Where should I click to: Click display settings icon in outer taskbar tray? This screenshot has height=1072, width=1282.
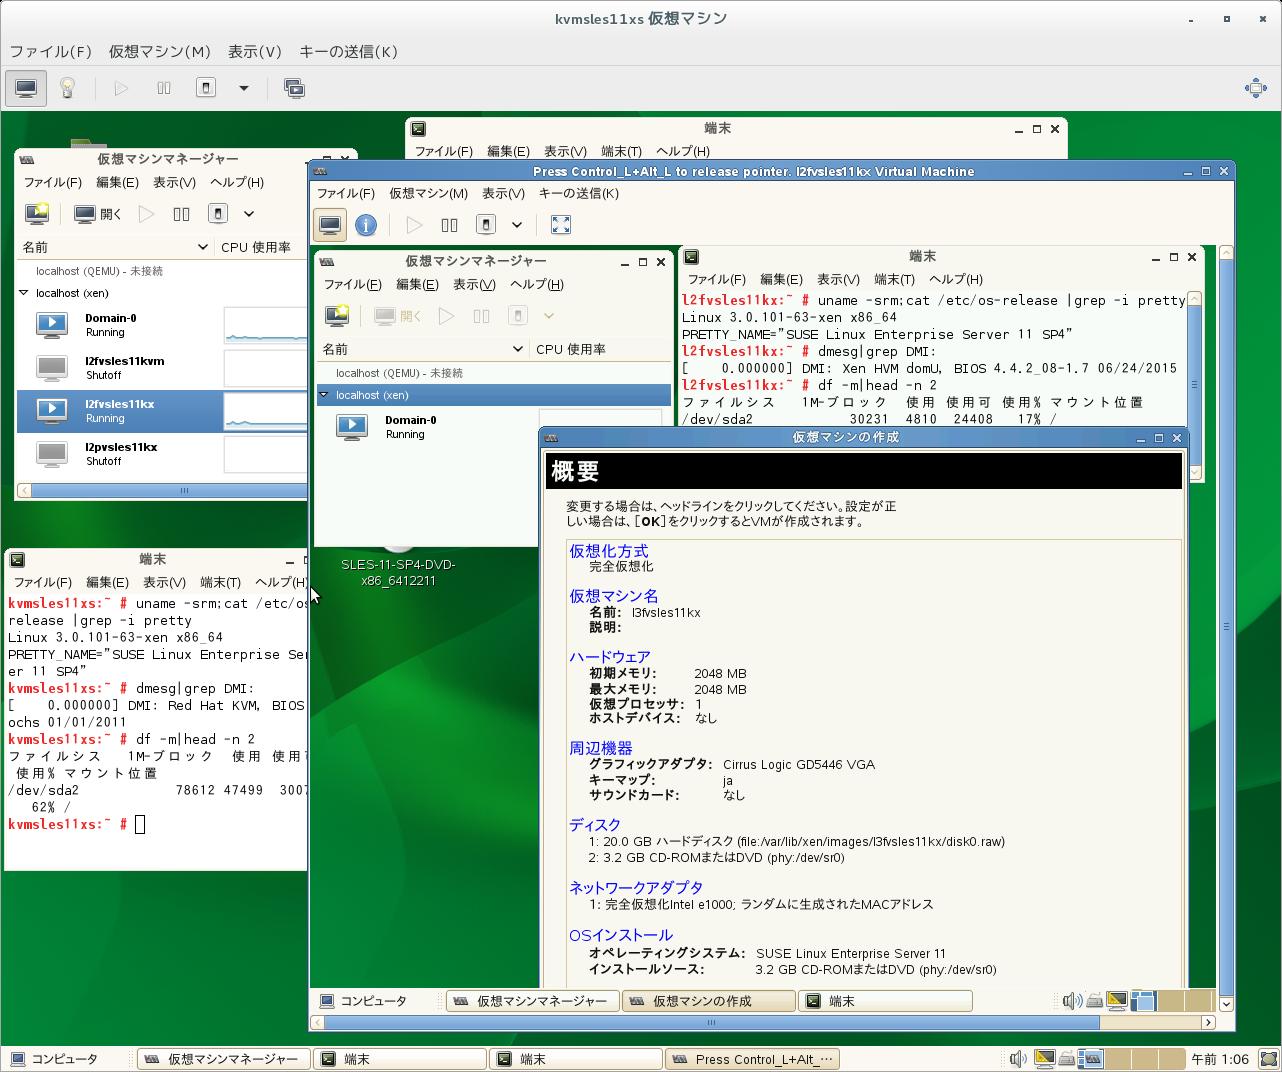point(1044,1059)
